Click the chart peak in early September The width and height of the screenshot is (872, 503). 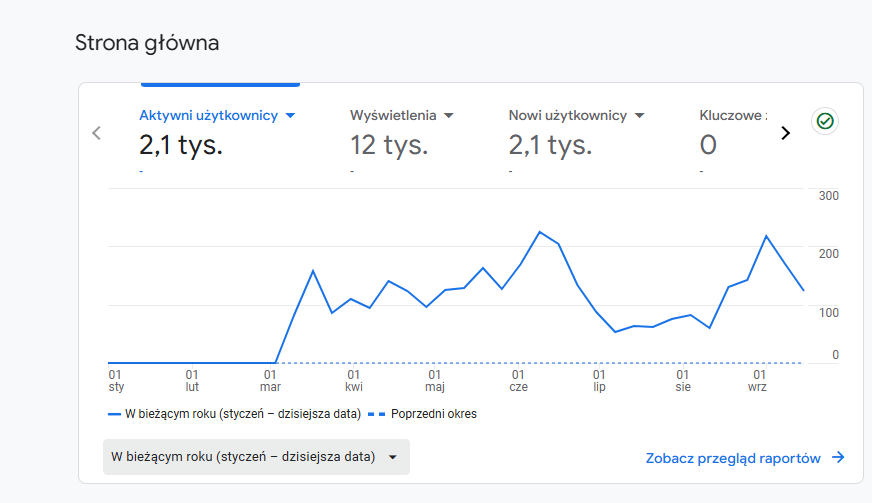click(766, 236)
